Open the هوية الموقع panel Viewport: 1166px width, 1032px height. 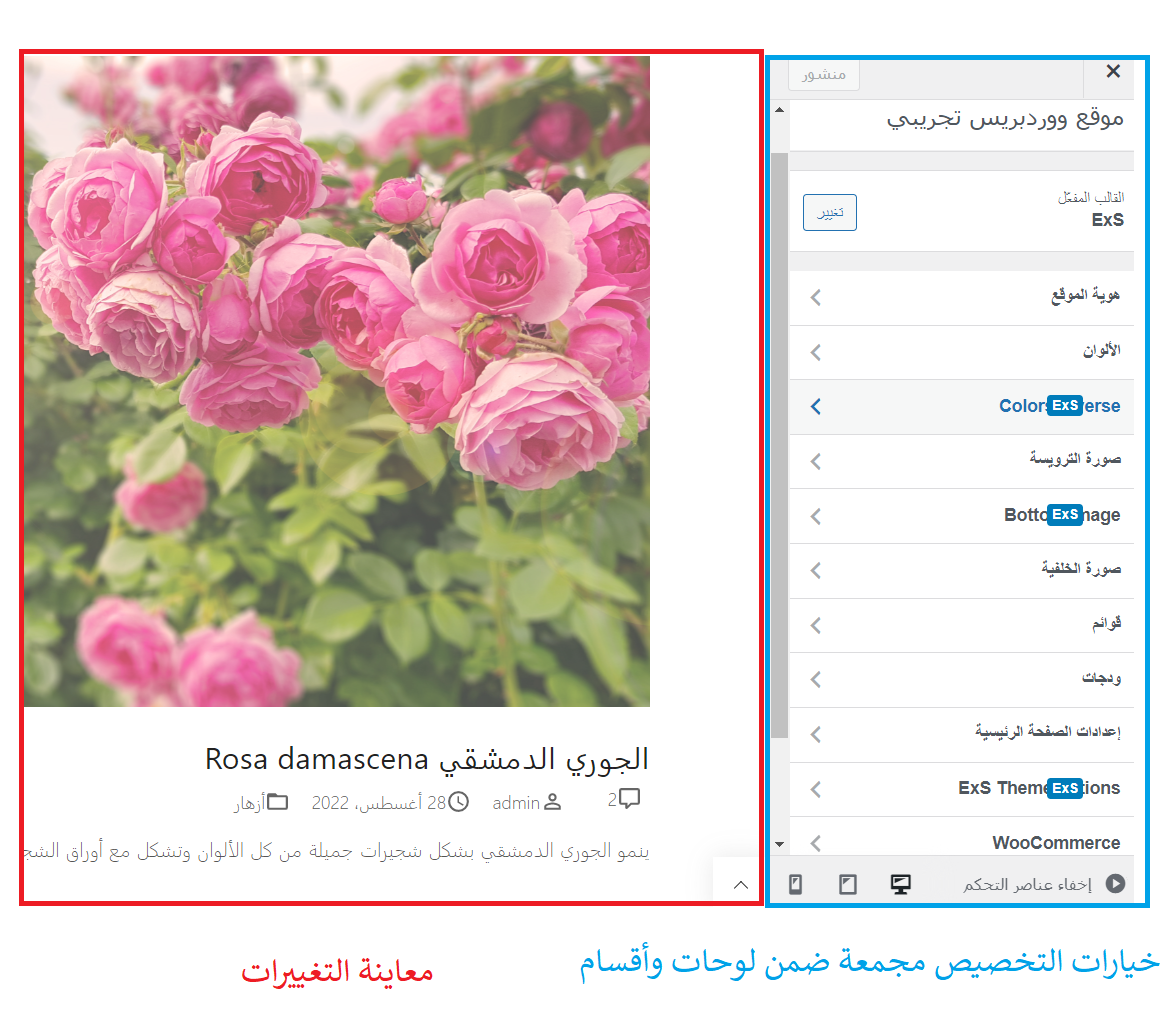(962, 297)
